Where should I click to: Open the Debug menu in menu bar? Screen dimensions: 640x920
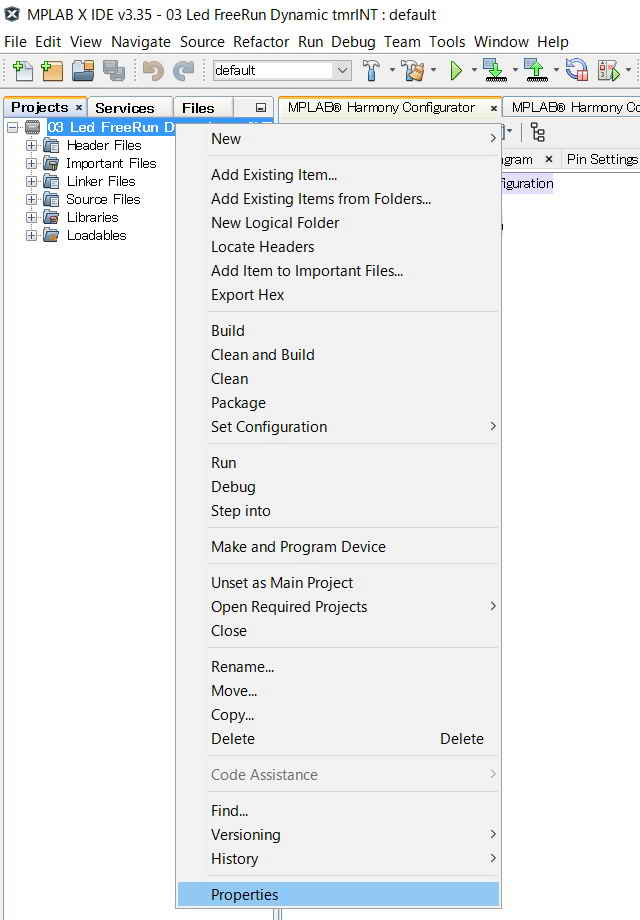tap(353, 42)
